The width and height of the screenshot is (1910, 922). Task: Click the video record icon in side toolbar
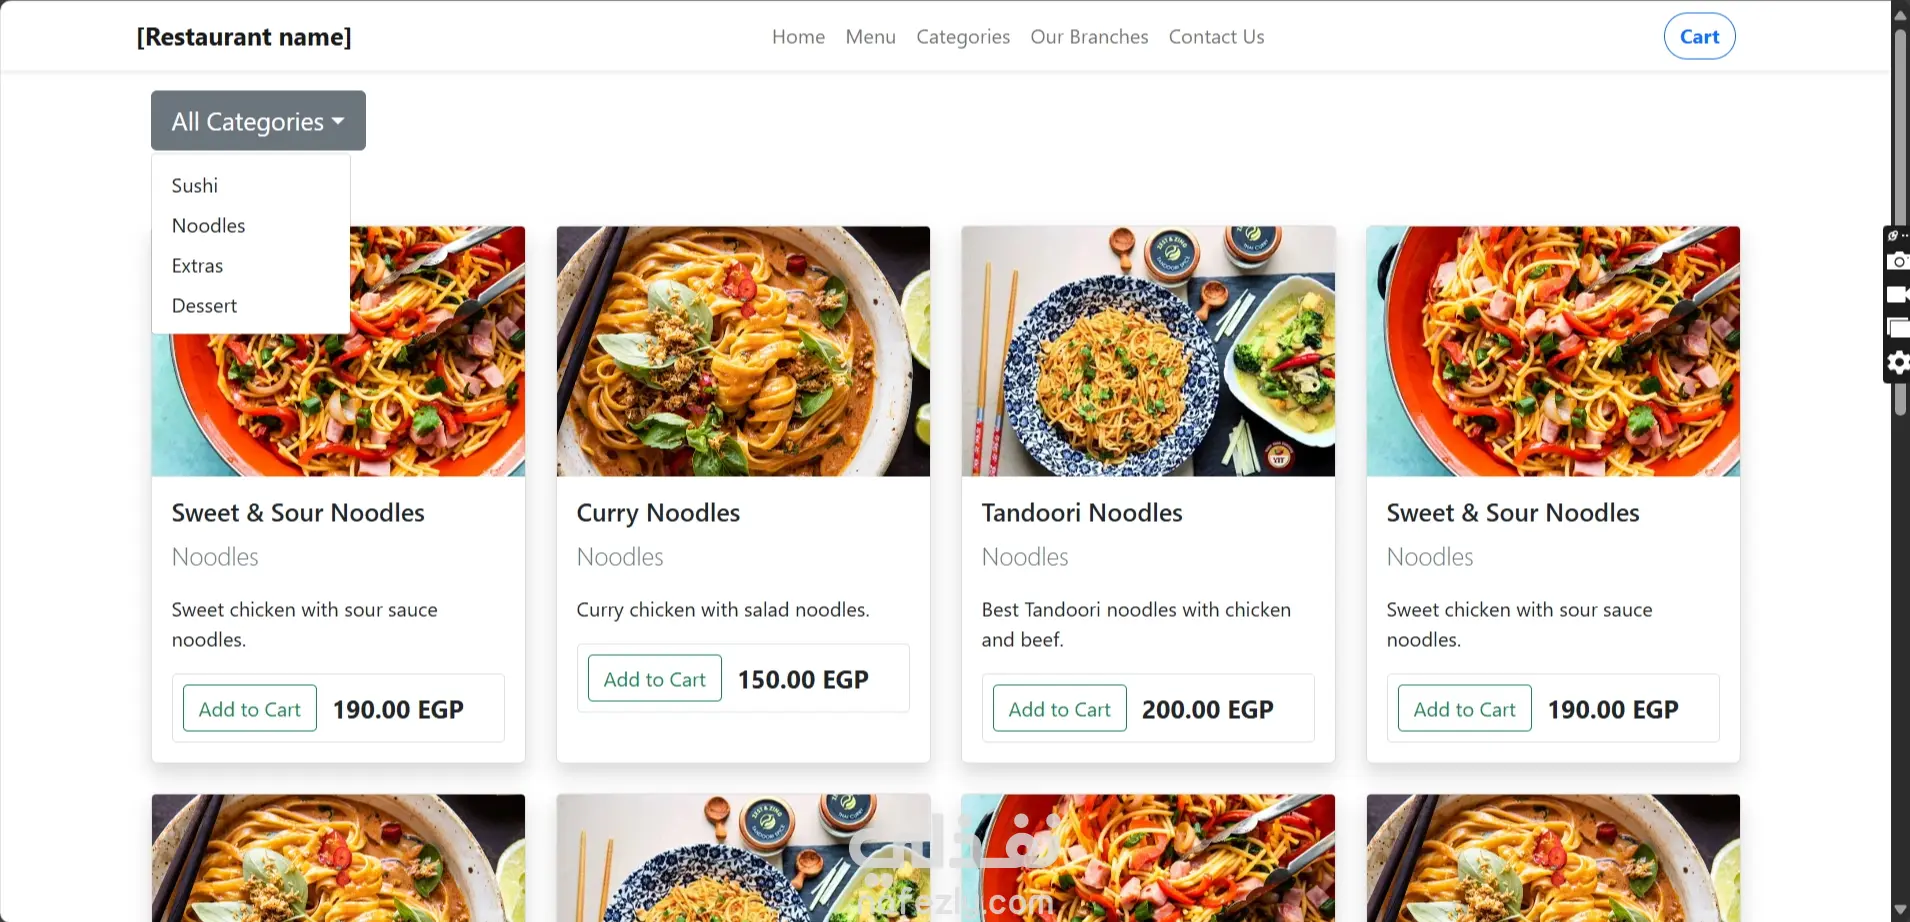(x=1897, y=295)
